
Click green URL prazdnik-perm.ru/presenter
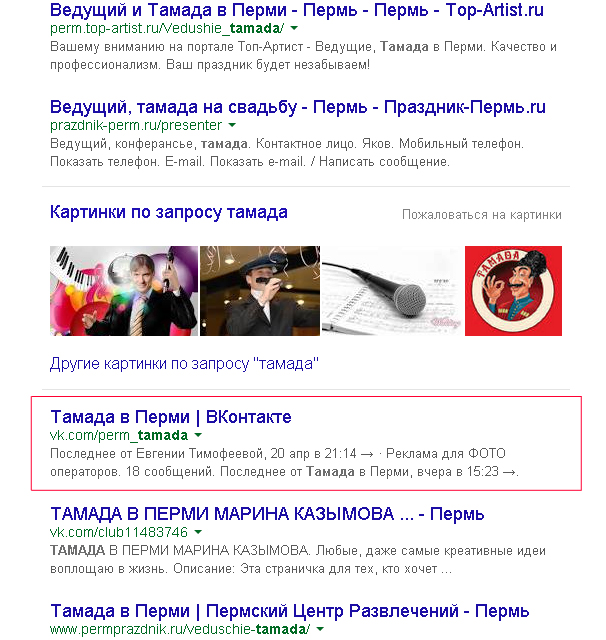(136, 125)
